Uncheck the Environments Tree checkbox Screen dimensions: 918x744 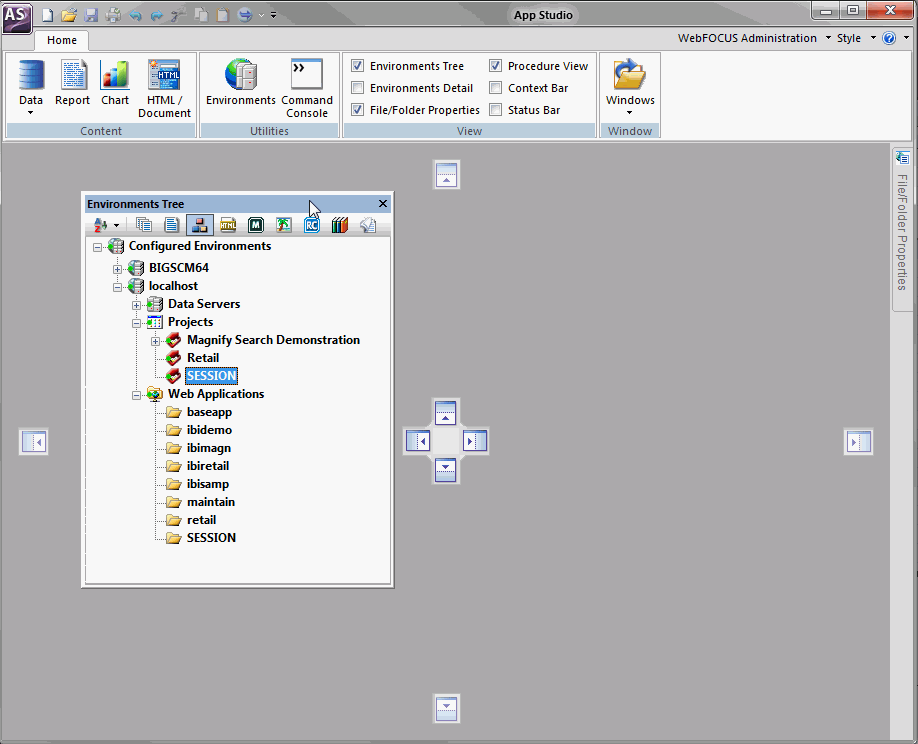pos(358,66)
